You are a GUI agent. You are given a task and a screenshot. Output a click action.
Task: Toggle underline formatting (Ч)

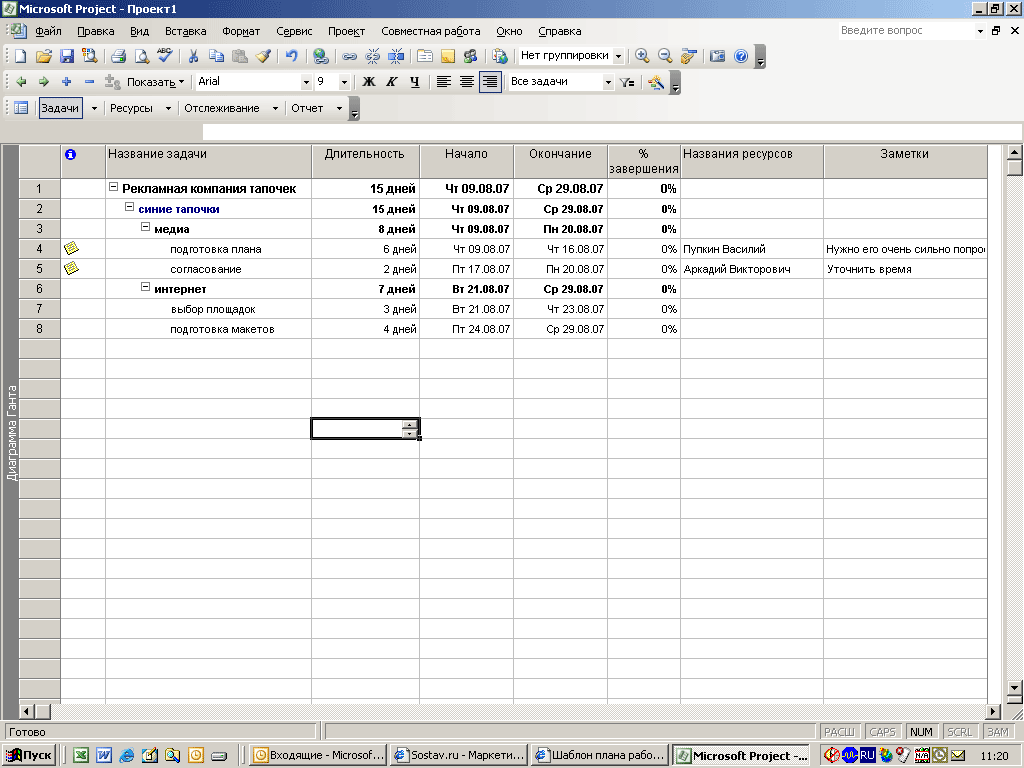click(414, 82)
